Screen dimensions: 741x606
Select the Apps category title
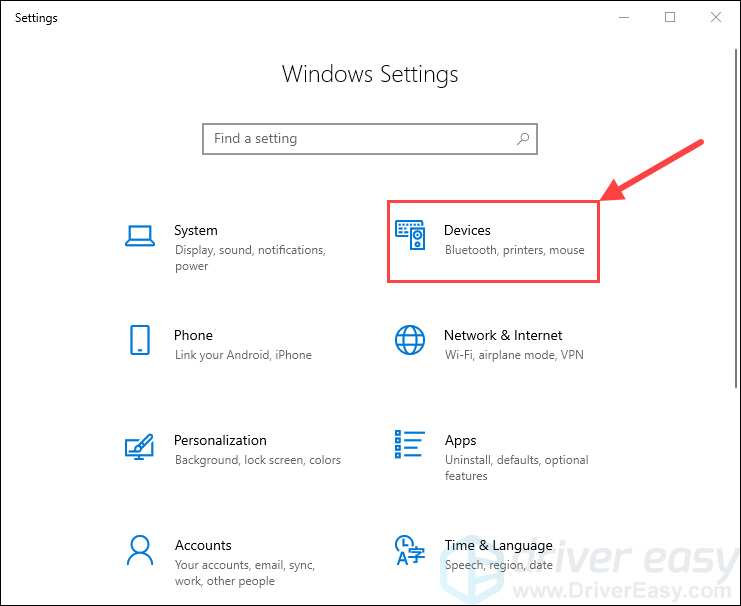(x=460, y=441)
